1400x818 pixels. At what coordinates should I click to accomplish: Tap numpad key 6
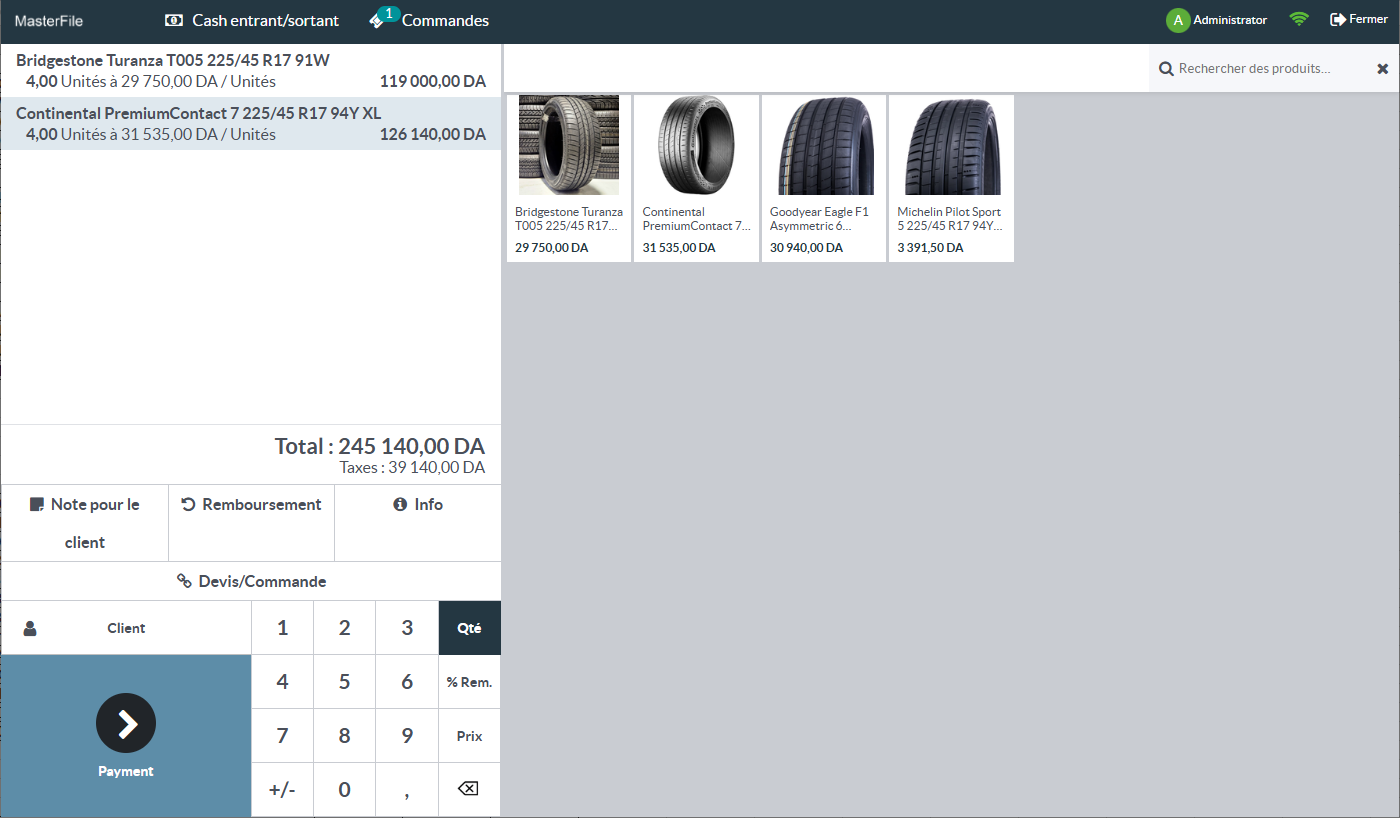click(407, 682)
